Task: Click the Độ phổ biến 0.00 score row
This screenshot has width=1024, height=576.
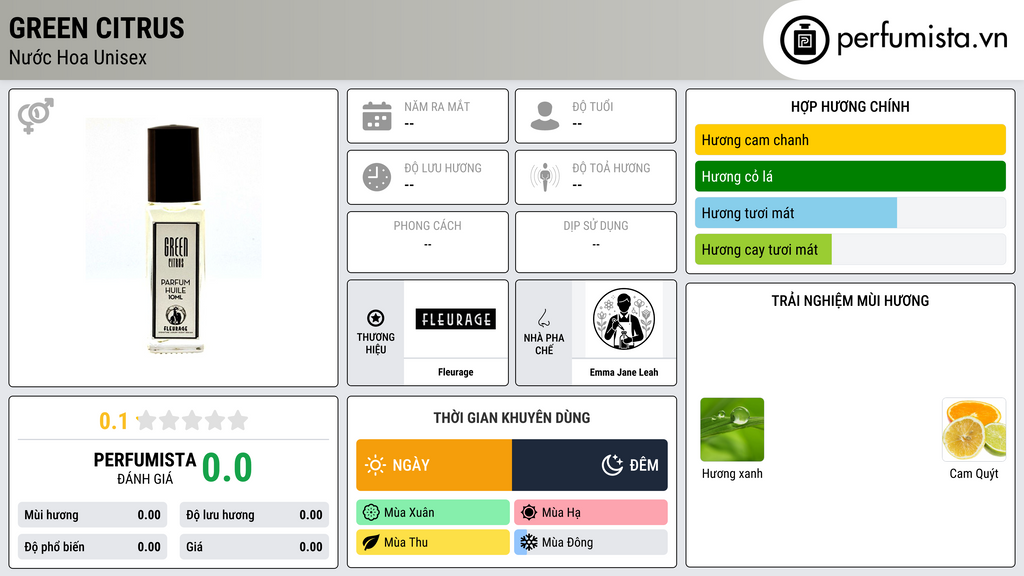Action: point(92,547)
